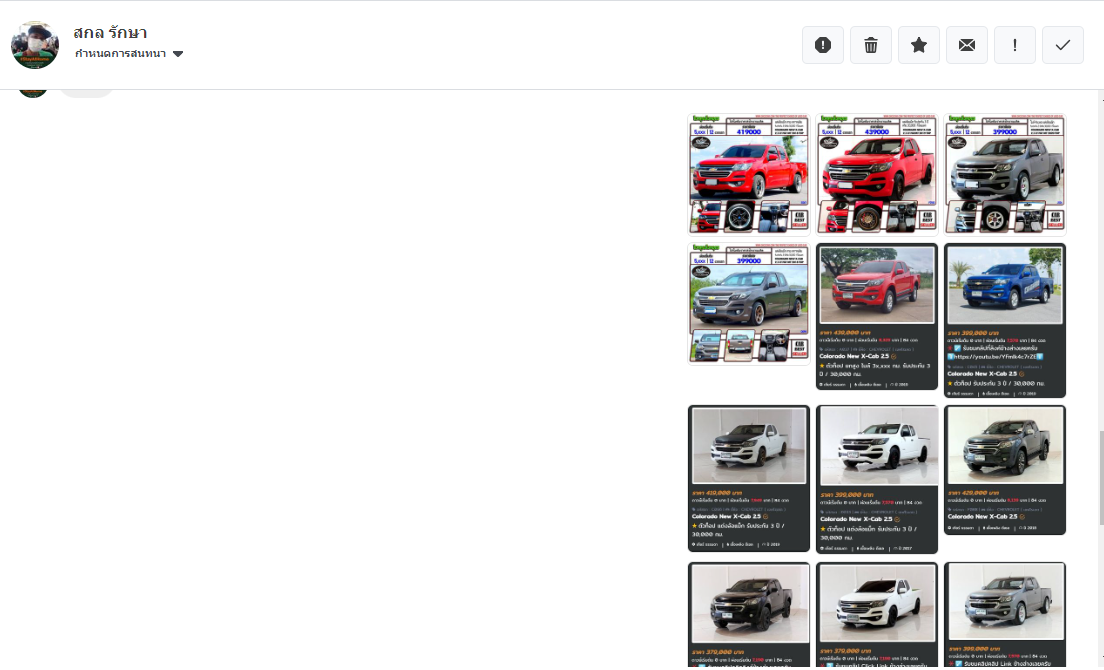The width and height of the screenshot is (1104, 670).
Task: Flag conversation with the plain exclamation icon
Action: [x=1015, y=45]
